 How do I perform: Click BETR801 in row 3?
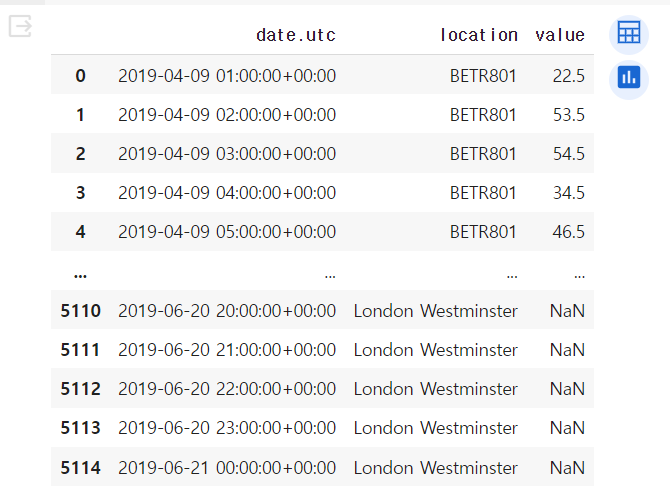click(x=483, y=192)
